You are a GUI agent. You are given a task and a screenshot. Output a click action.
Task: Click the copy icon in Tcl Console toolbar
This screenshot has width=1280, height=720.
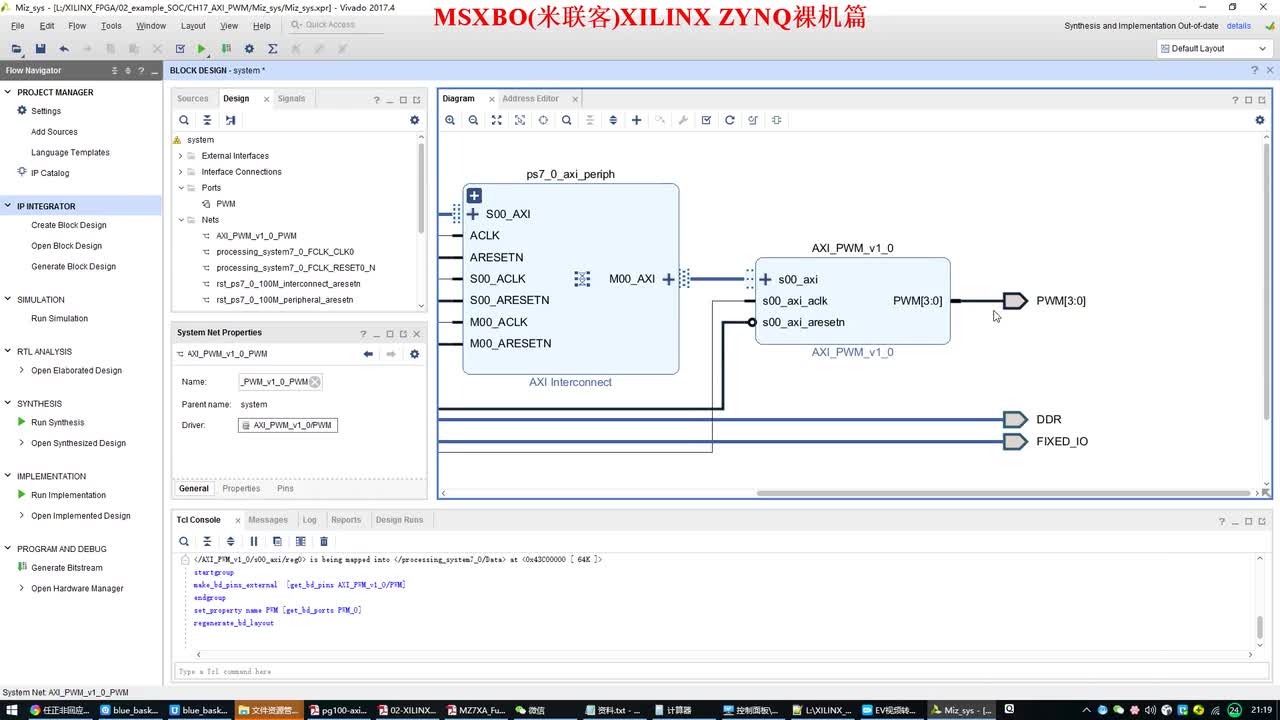277,541
